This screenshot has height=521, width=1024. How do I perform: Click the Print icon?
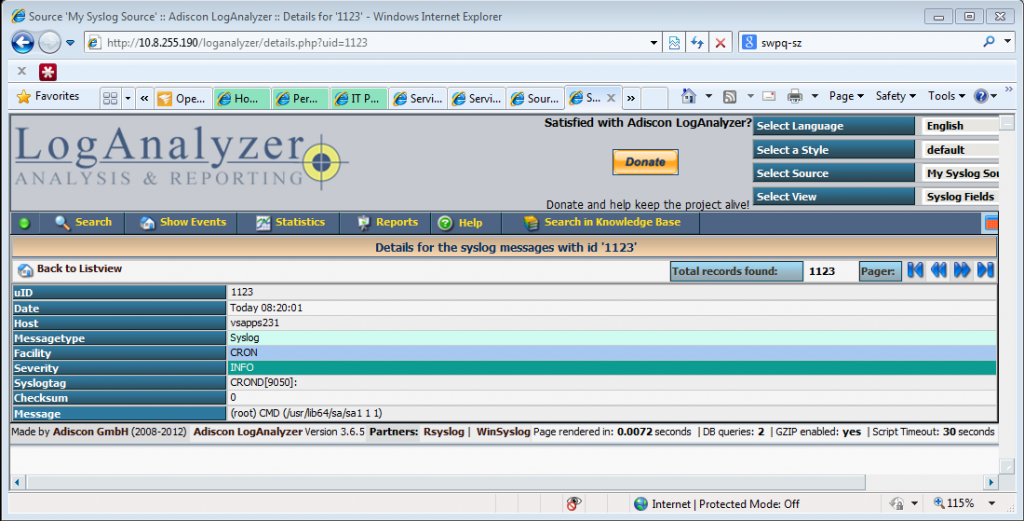(795, 97)
